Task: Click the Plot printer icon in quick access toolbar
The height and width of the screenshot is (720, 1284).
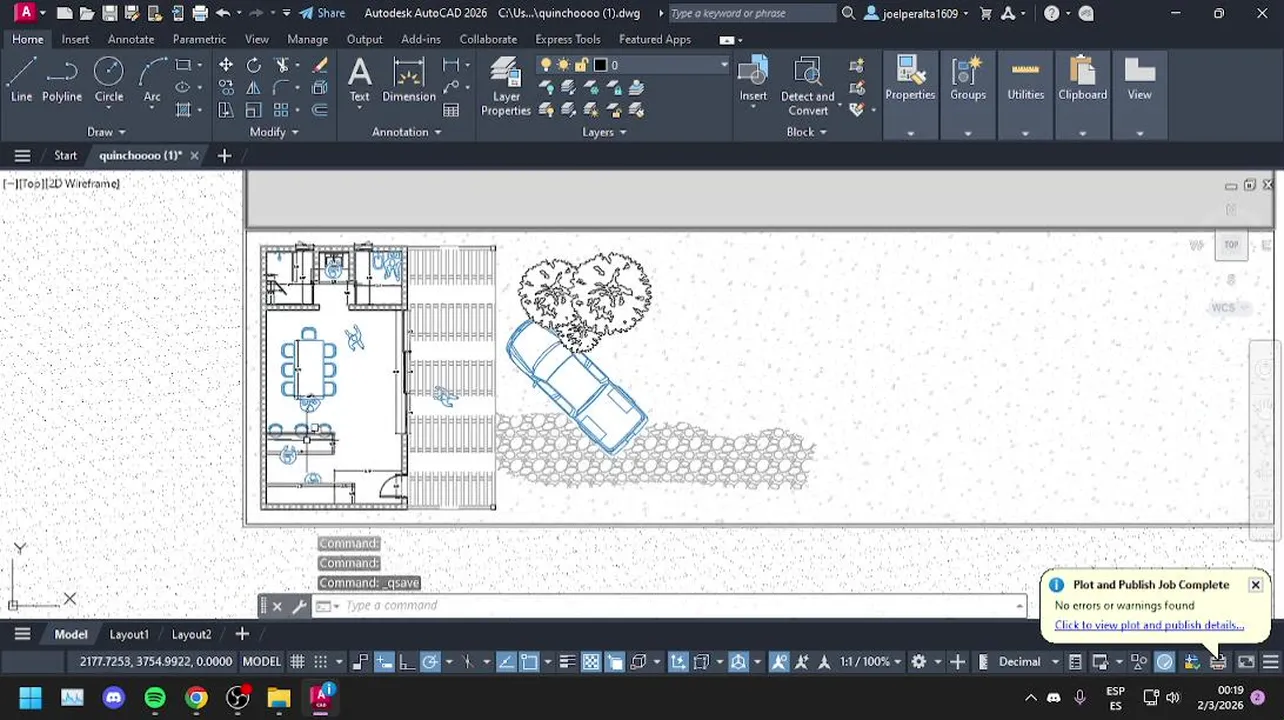Action: click(x=200, y=13)
